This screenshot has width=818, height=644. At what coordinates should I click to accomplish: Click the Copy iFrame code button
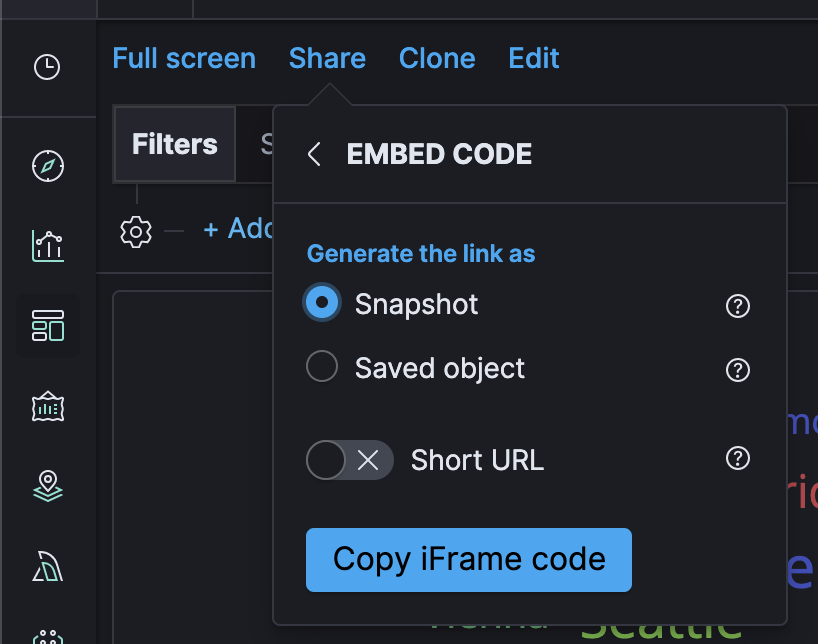468,560
